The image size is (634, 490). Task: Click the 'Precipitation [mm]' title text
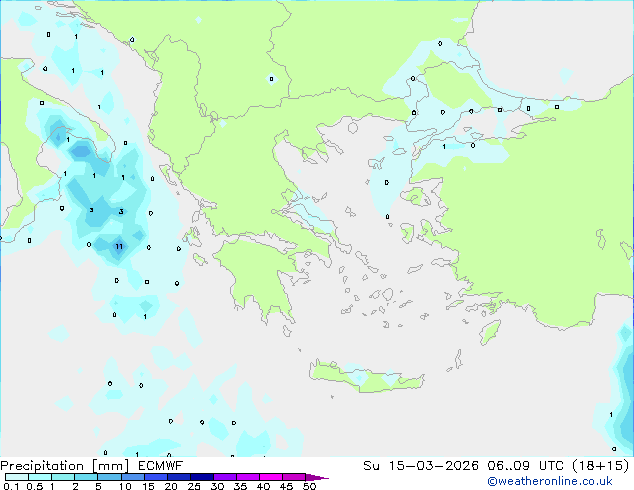pyautogui.click(x=65, y=466)
